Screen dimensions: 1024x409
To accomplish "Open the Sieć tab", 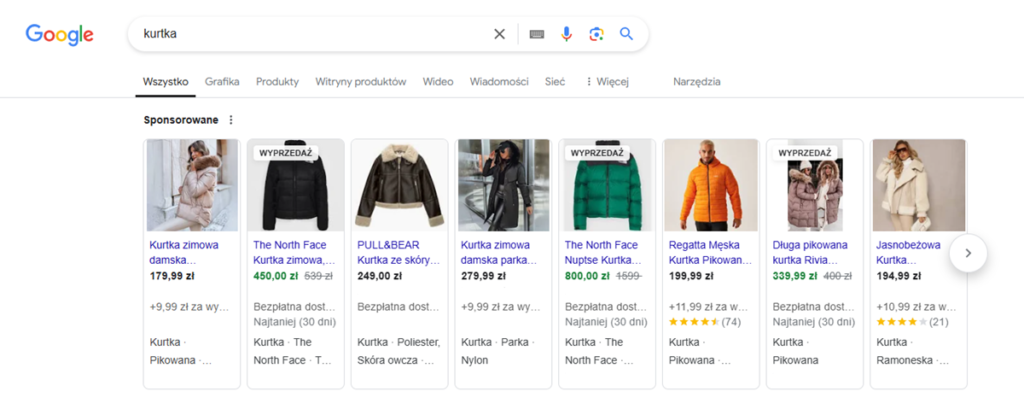I will click(555, 82).
